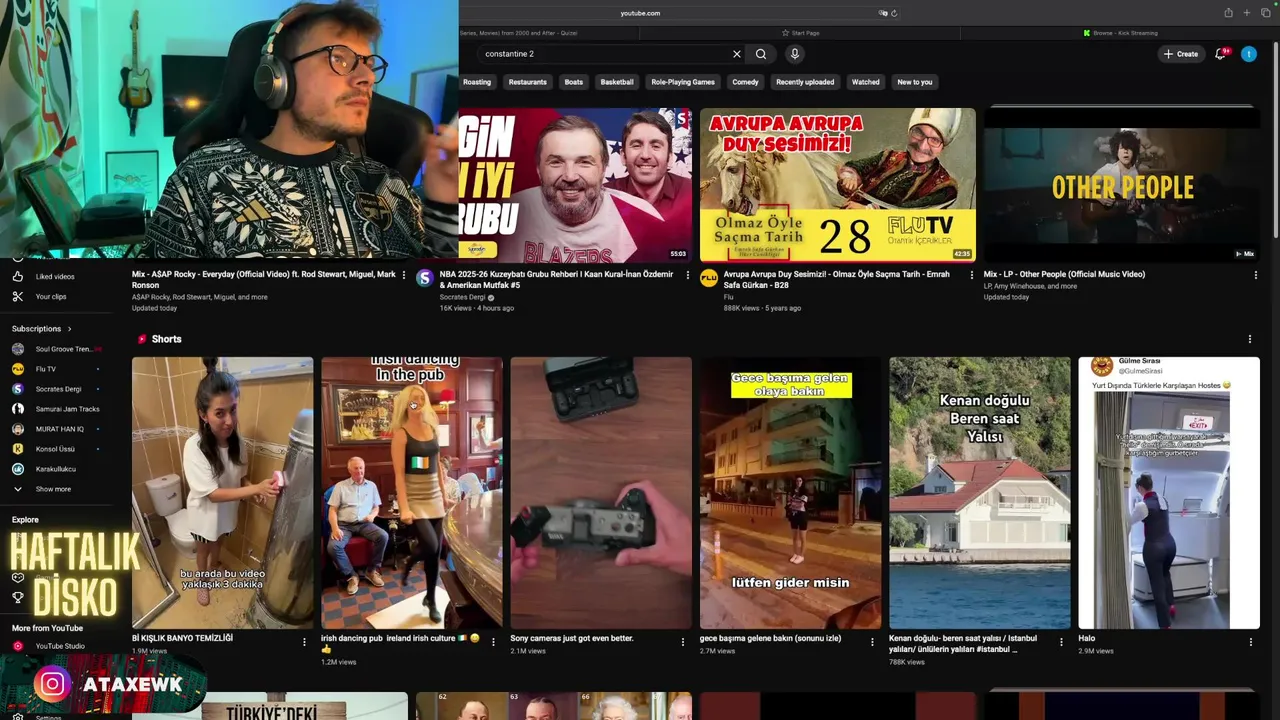Clear the search box with the X icon
This screenshot has height=720, width=1280.
[x=737, y=54]
